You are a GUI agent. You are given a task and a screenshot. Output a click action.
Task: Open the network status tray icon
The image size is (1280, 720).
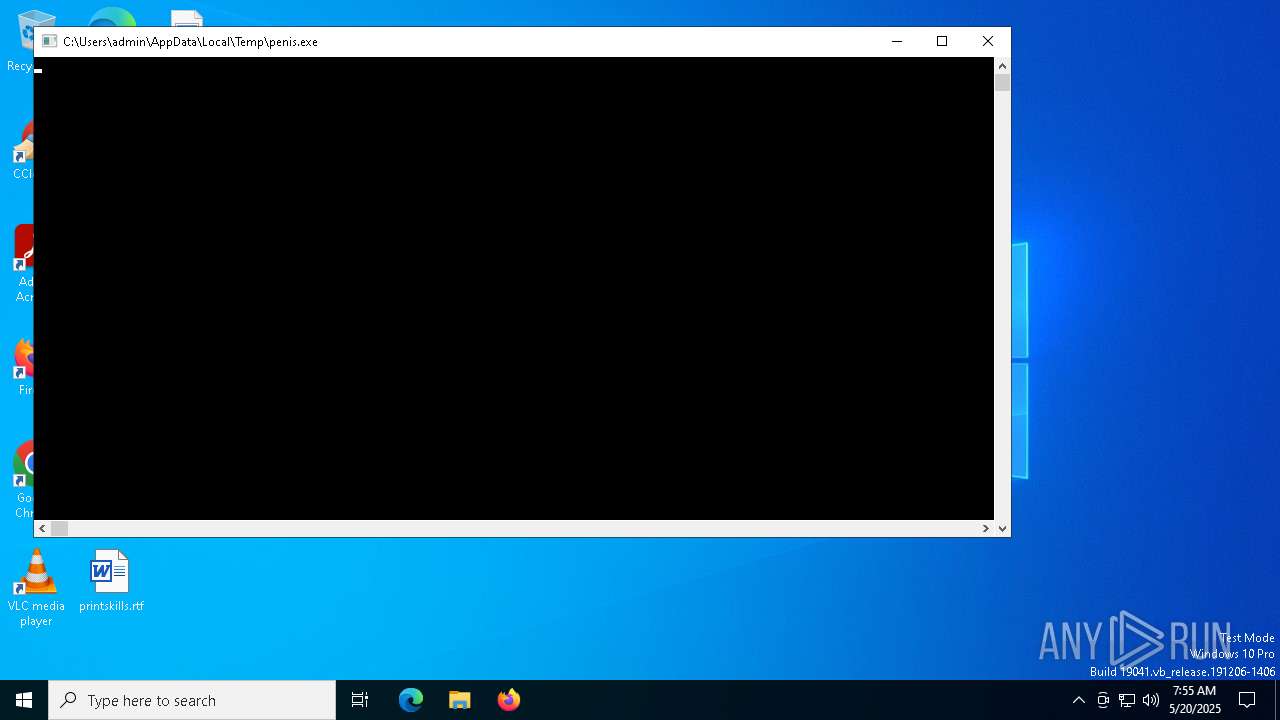tap(1127, 700)
